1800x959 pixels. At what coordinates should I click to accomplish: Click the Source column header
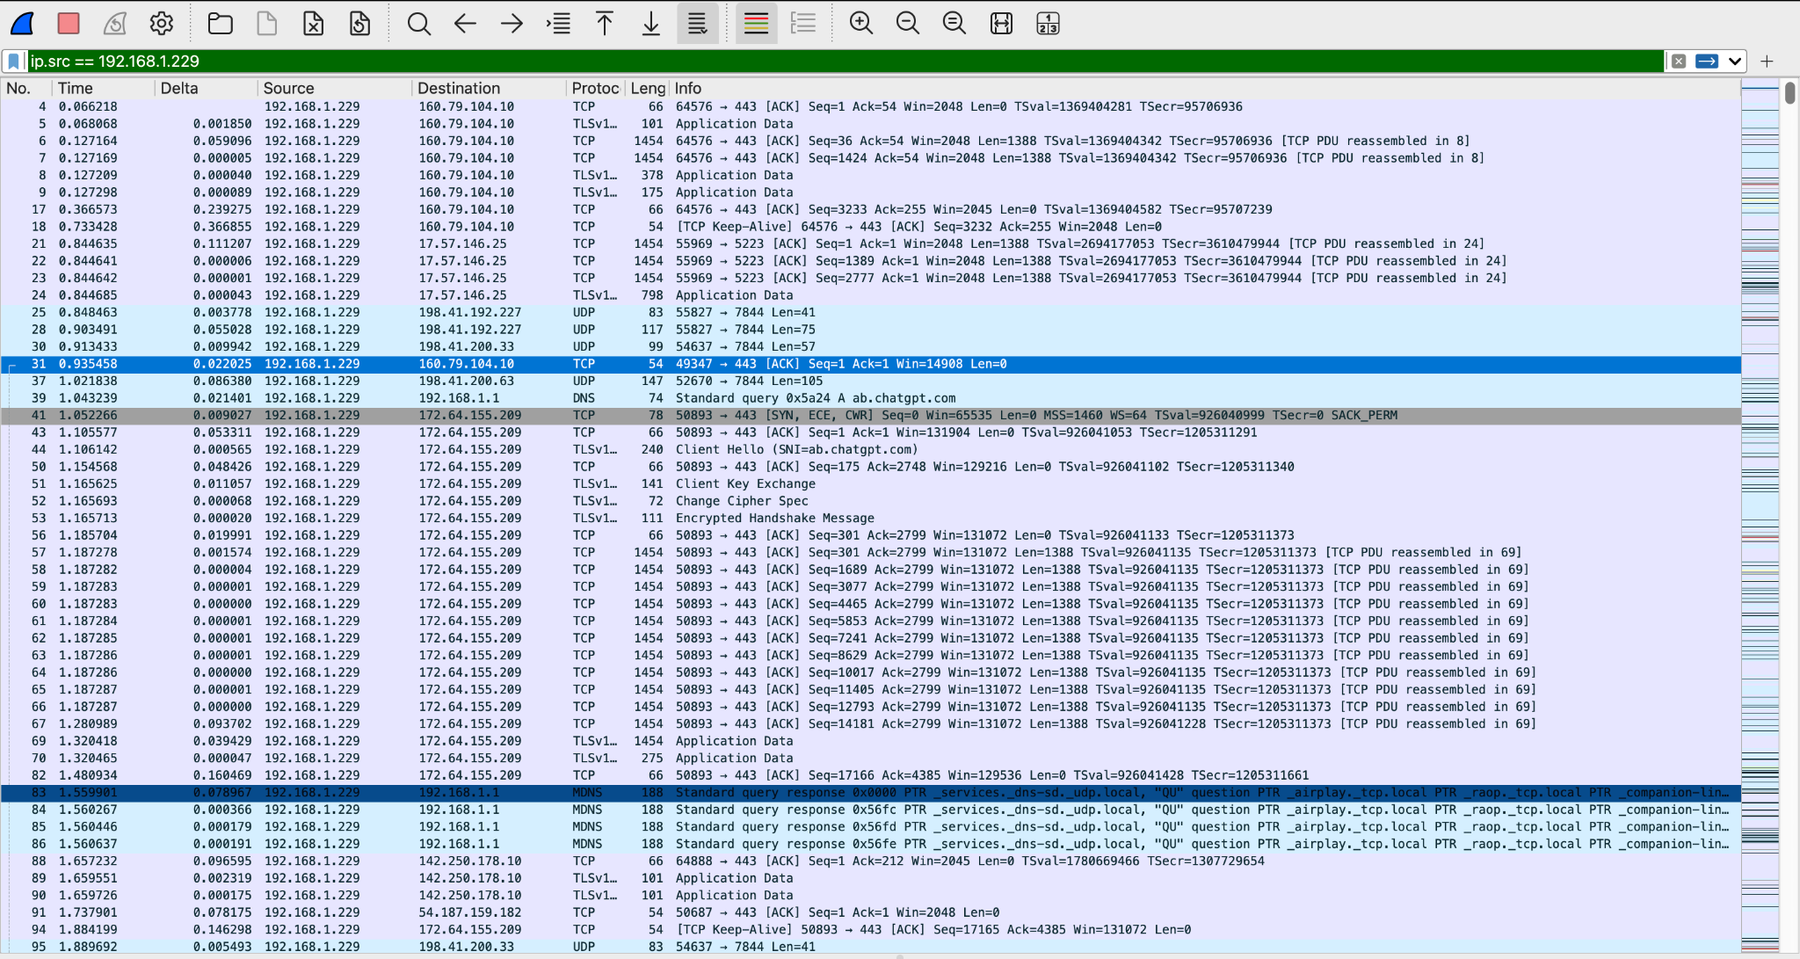(334, 88)
